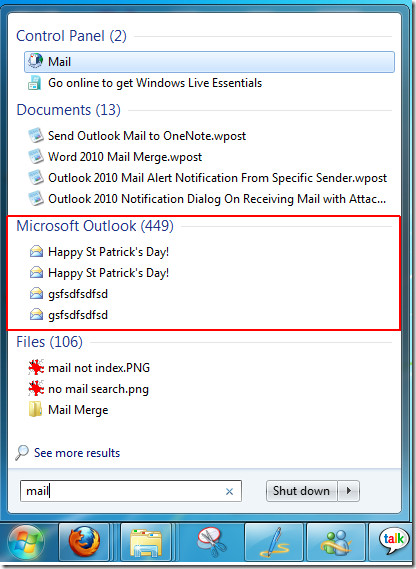Open Windows Explorer folder icon in taskbar
This screenshot has width=416, height=569.
(146, 542)
